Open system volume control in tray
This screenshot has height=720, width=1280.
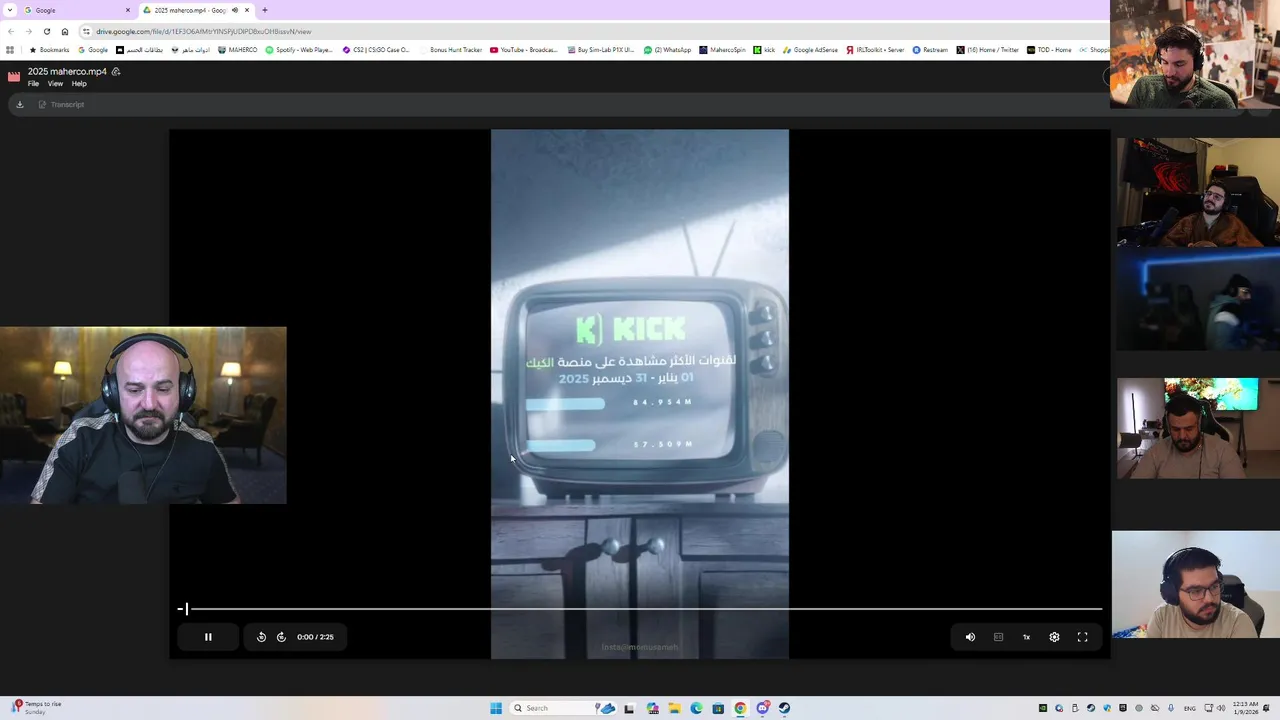[x=1220, y=708]
